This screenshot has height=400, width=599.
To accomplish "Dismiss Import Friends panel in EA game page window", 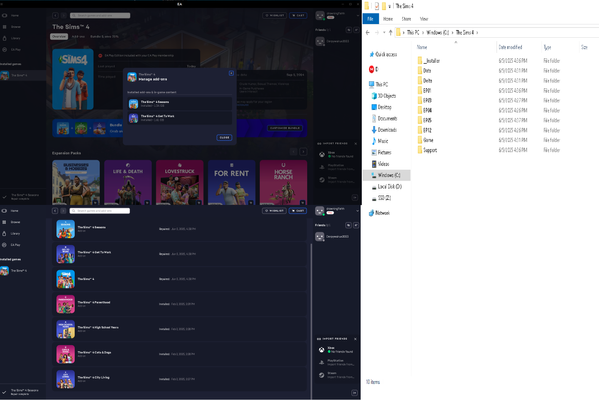I will (355, 144).
